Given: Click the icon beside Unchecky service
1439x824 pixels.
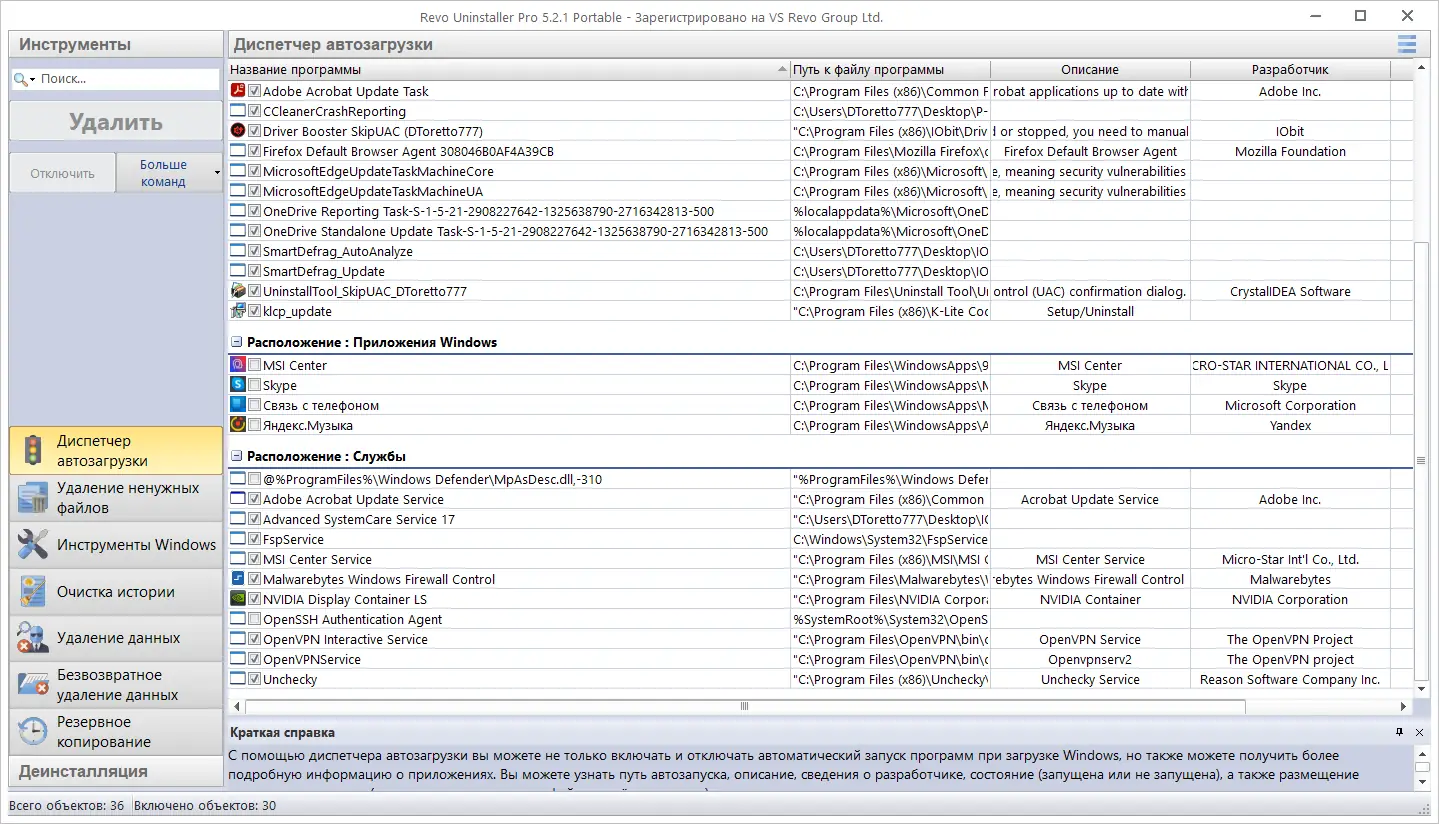Looking at the screenshot, I should click(238, 679).
